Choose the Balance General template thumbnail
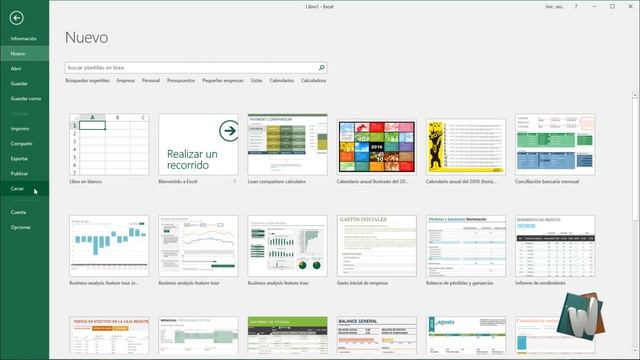The width and height of the screenshot is (640, 360). (x=377, y=335)
